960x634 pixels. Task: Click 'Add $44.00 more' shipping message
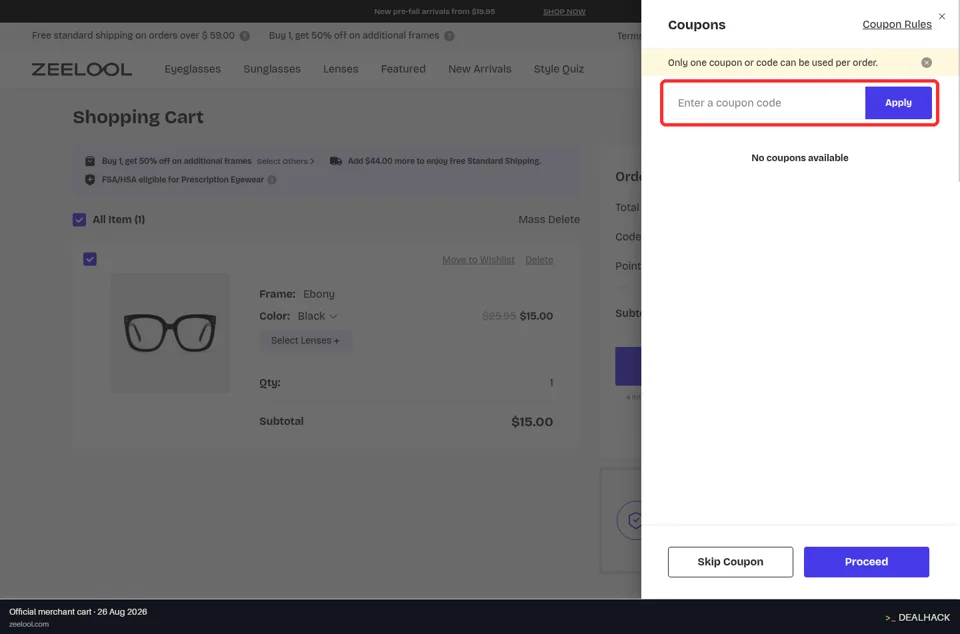click(444, 161)
